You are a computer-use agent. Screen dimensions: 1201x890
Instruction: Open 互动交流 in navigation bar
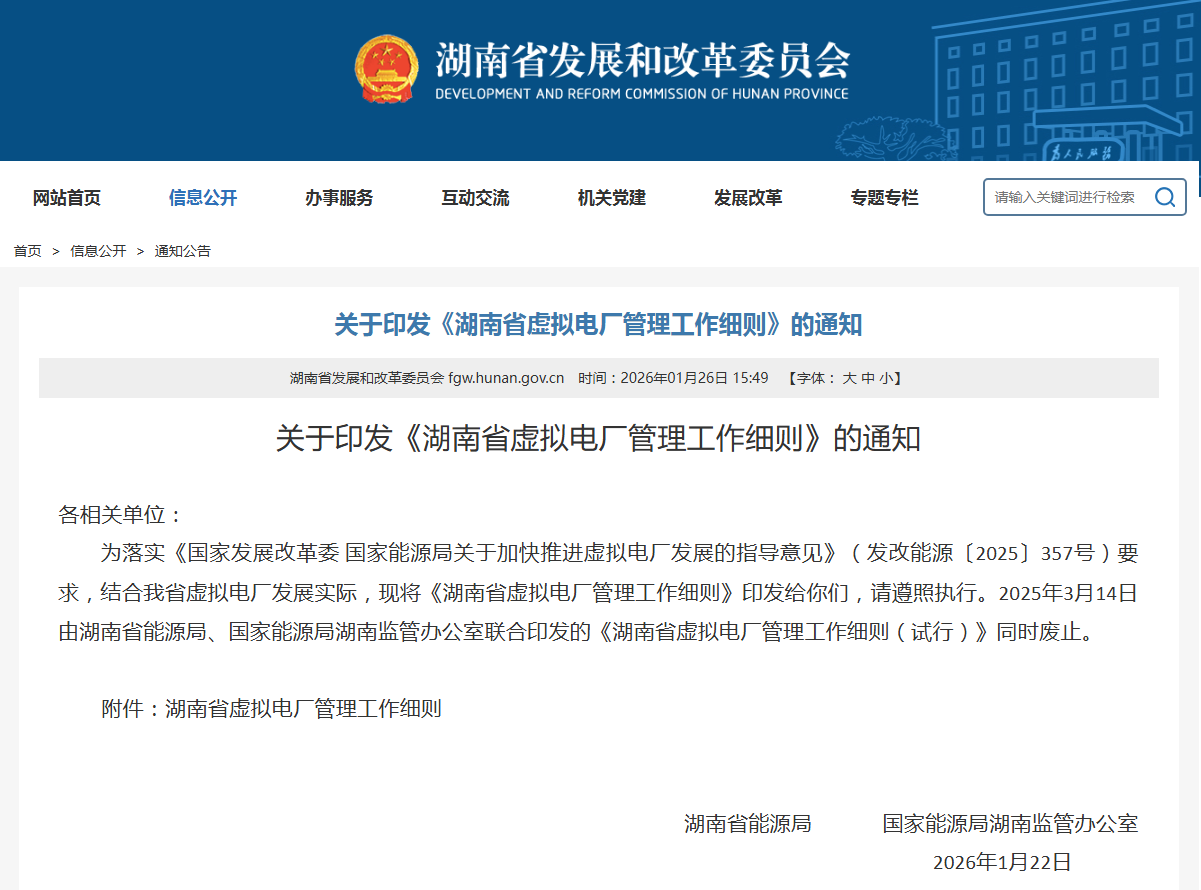tap(475, 198)
